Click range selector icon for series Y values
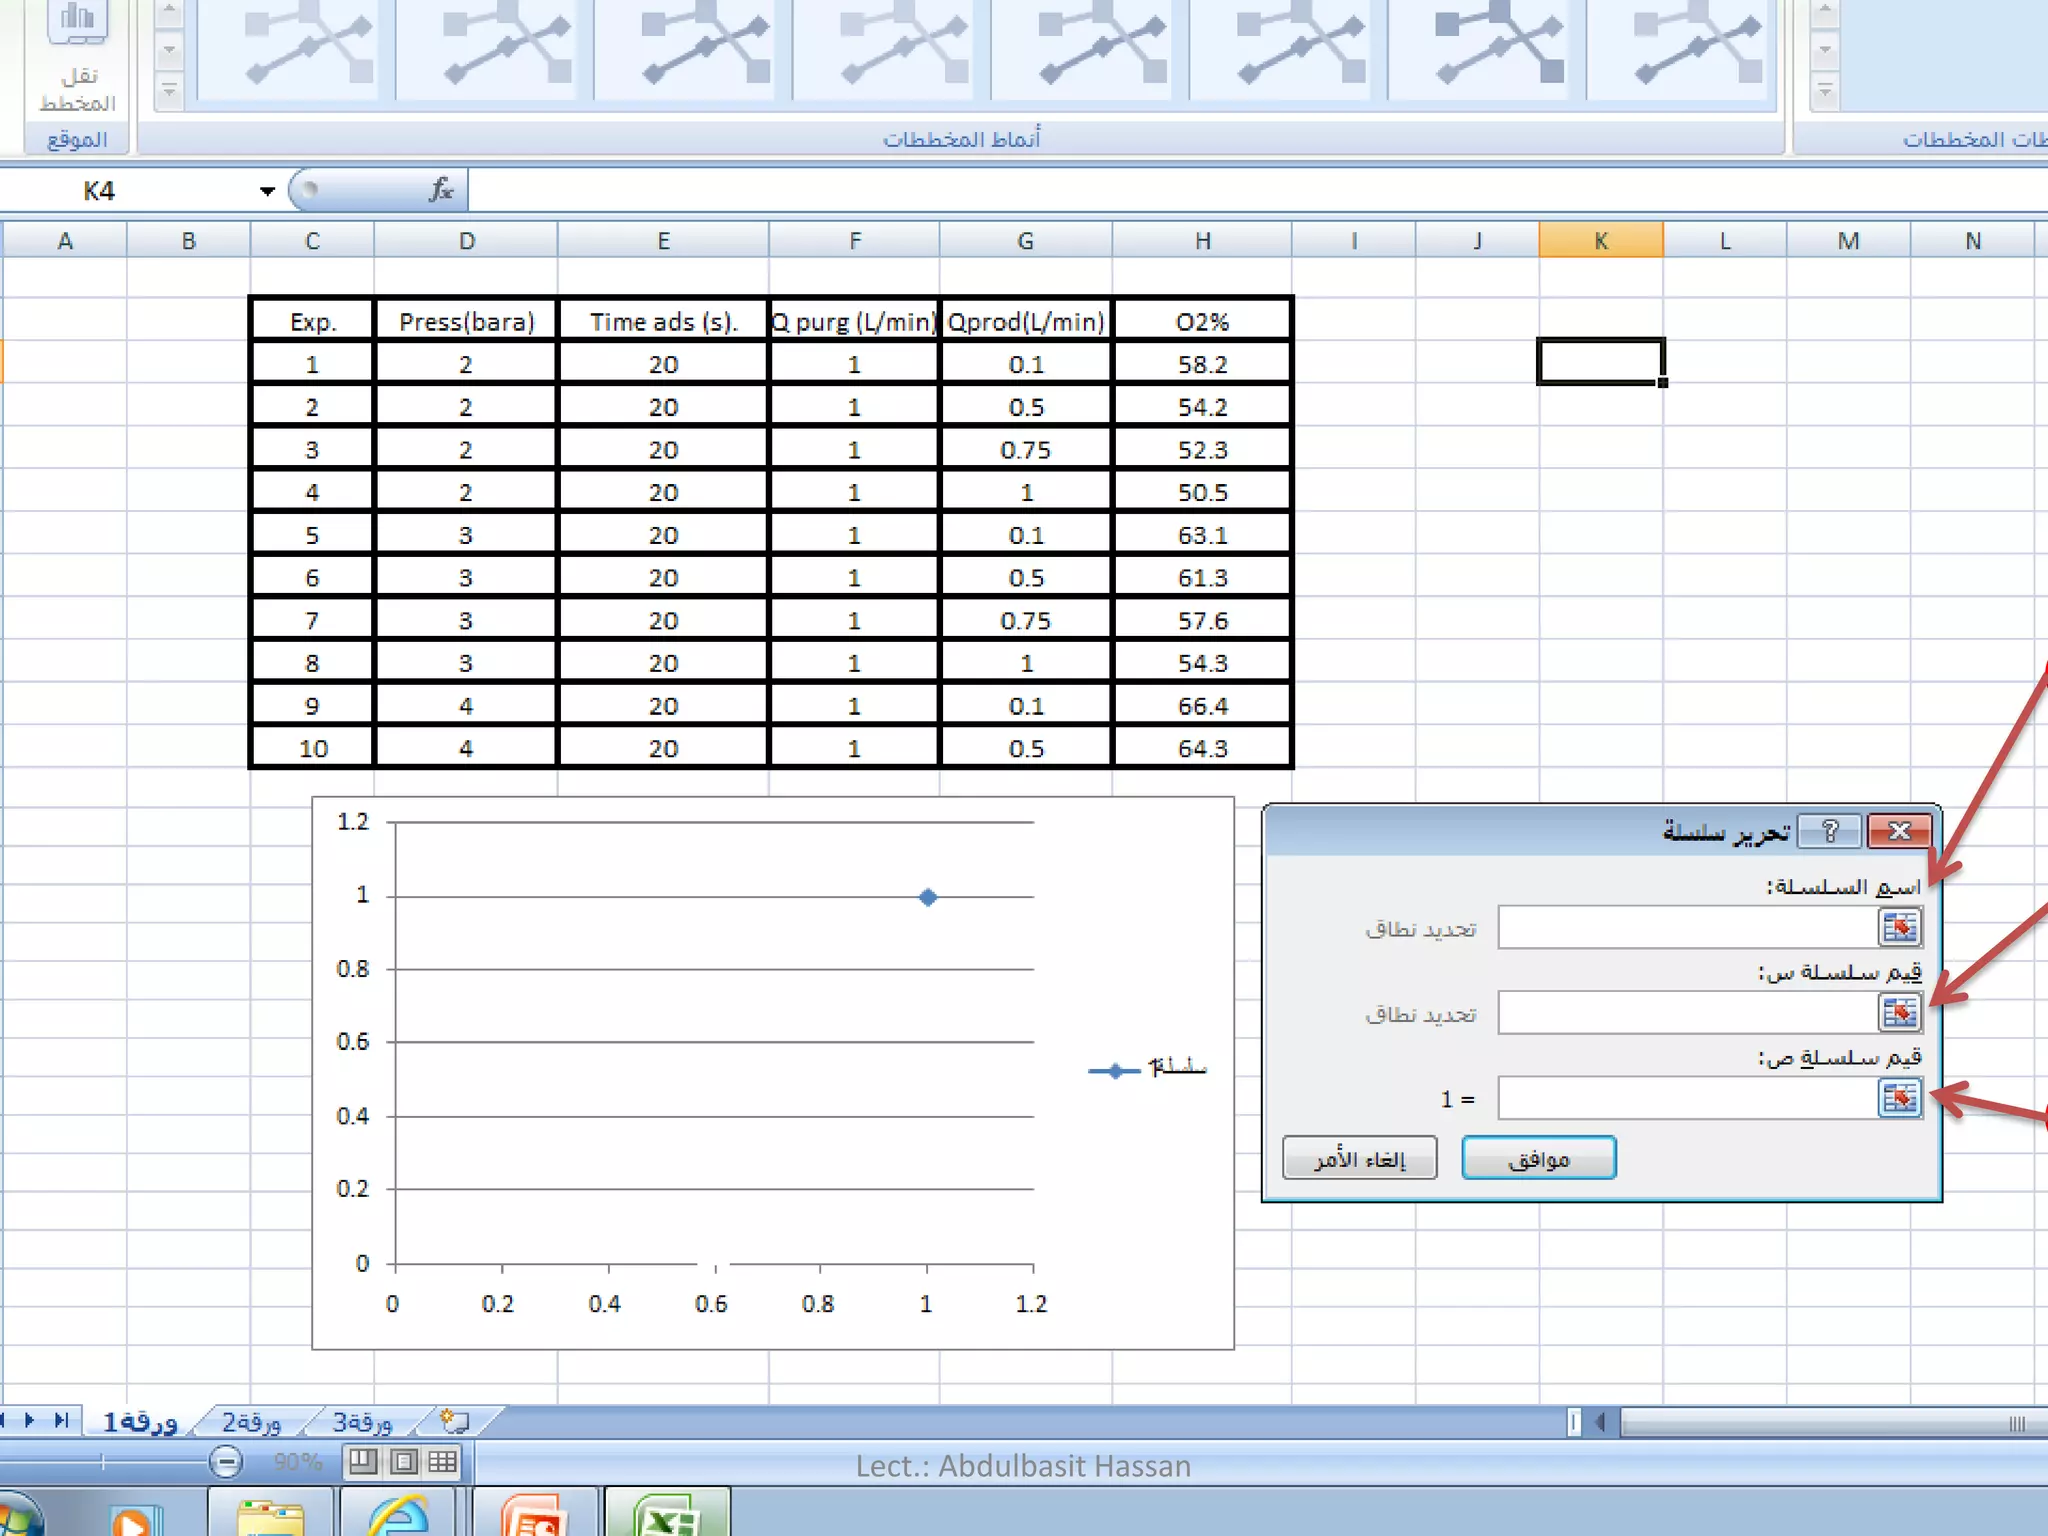Viewport: 2048px width, 1536px height. (1899, 1098)
